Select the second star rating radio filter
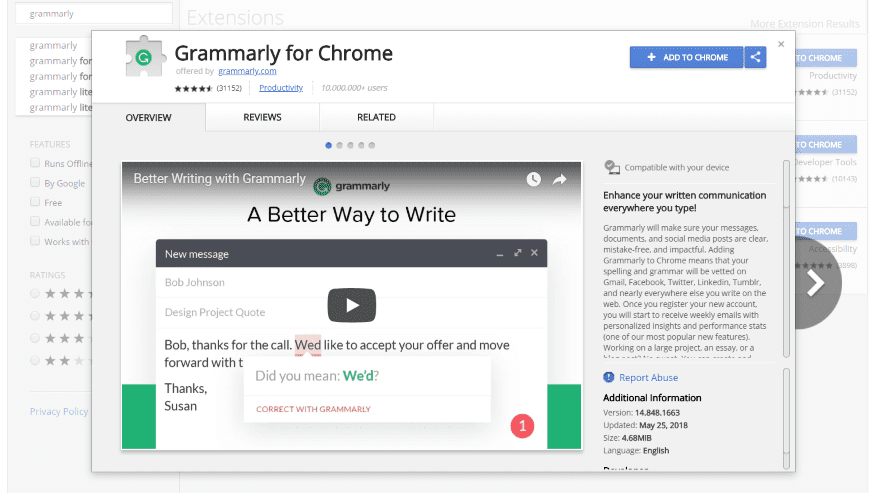 pos(35,316)
